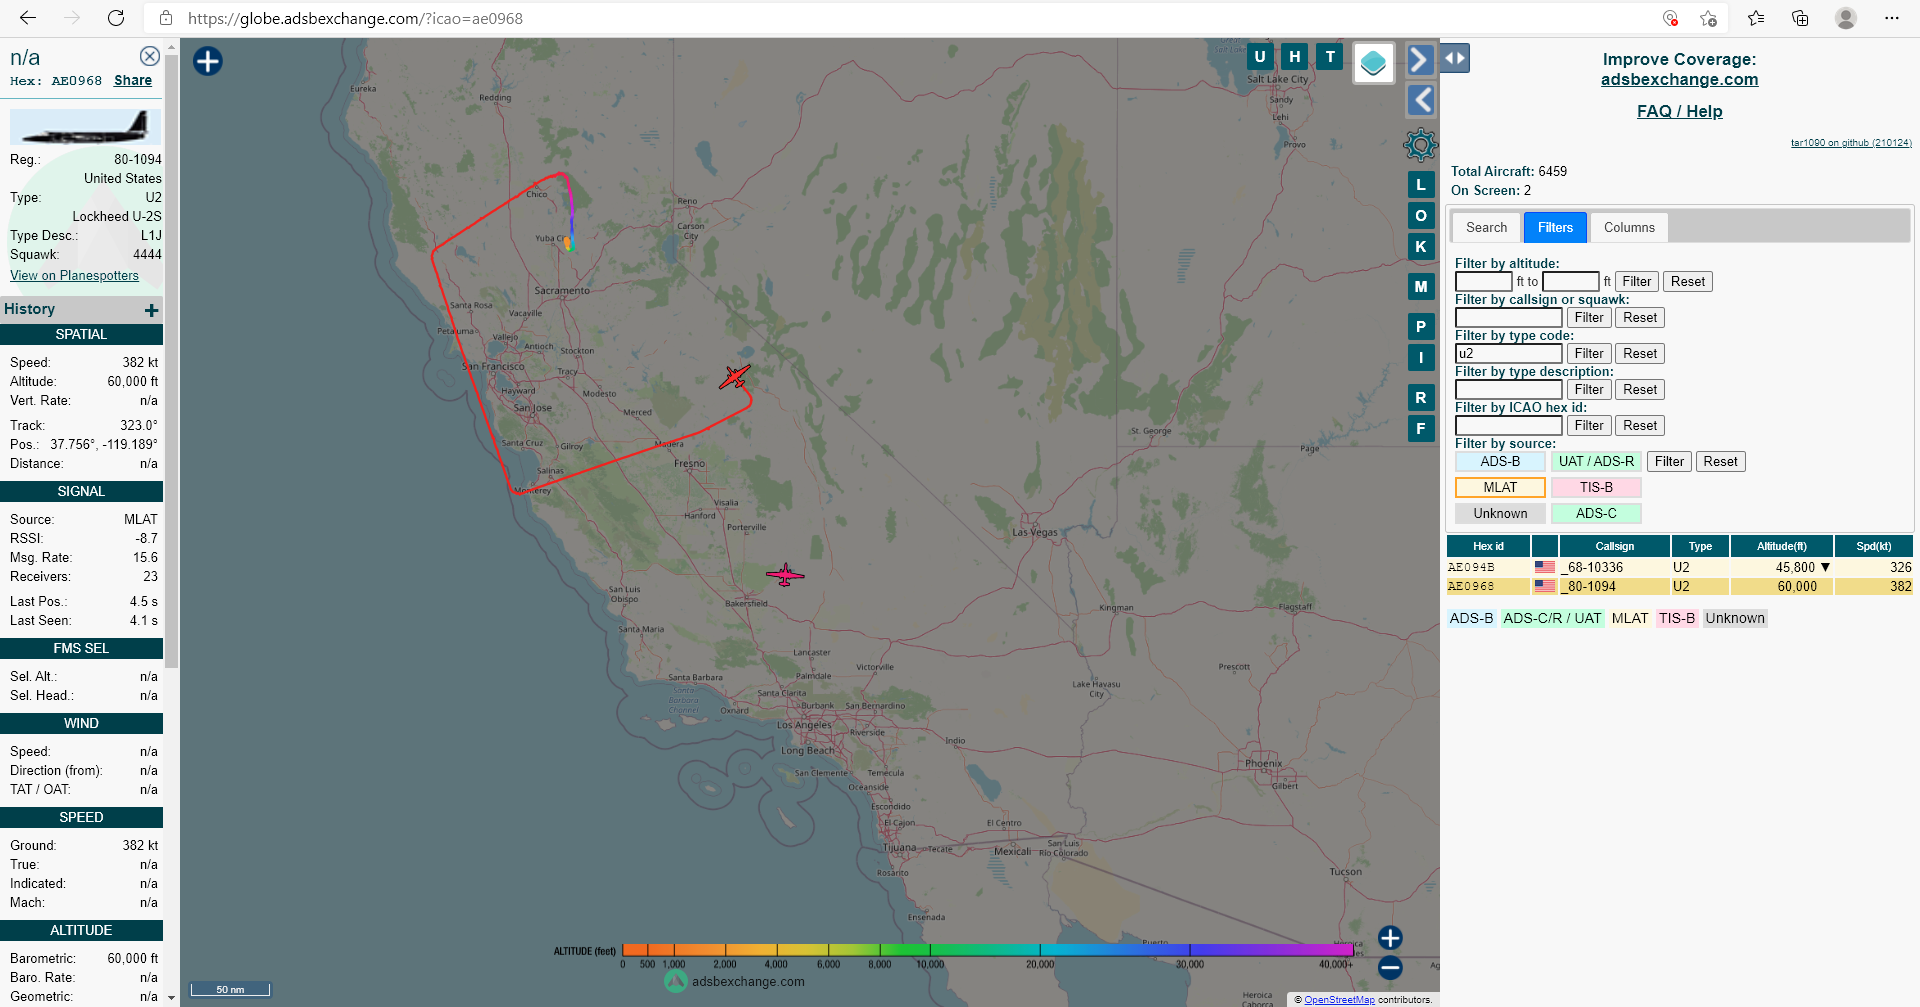This screenshot has height=1007, width=1920.
Task: Toggle the T map button
Action: click(1329, 57)
